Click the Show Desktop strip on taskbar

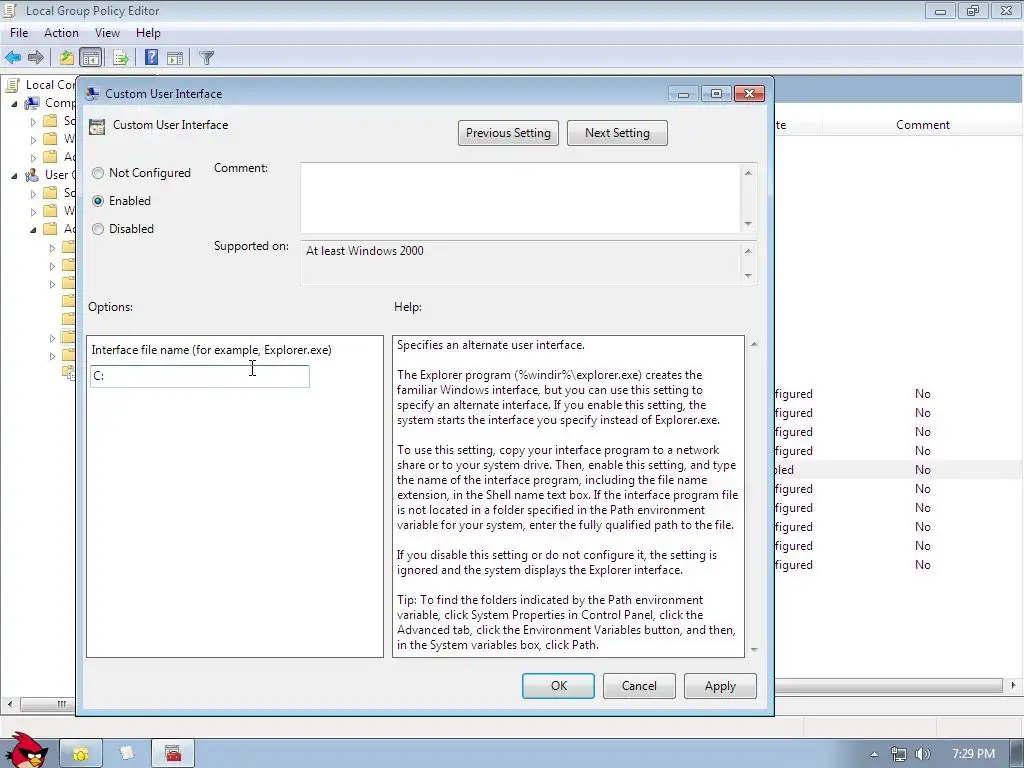point(1017,754)
